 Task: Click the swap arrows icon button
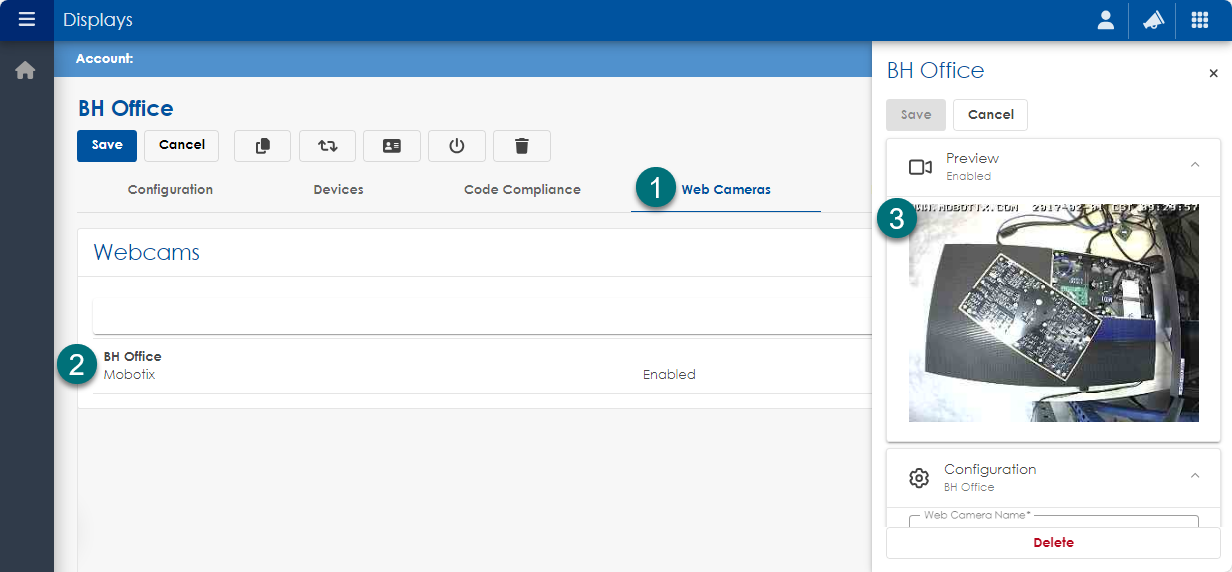click(x=327, y=146)
